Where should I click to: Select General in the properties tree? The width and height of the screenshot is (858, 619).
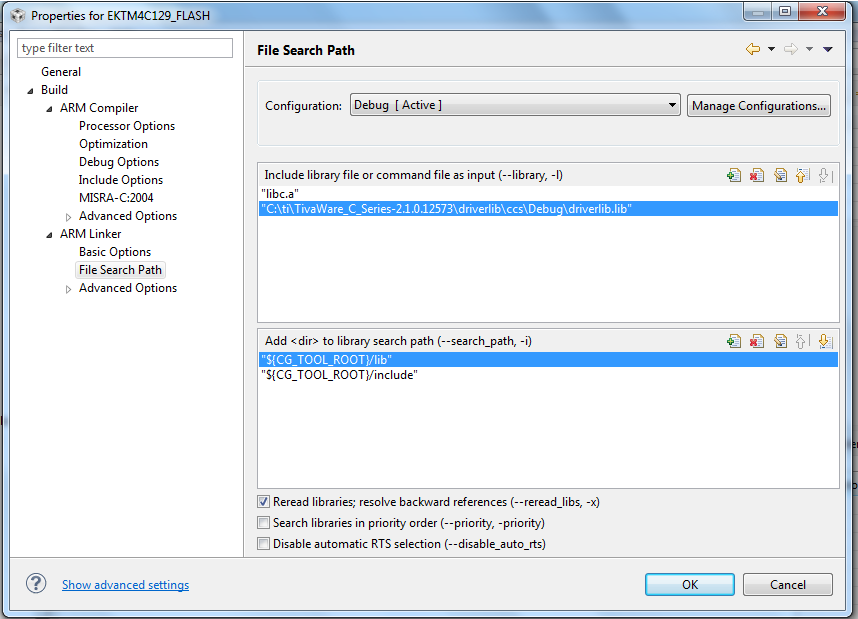61,72
